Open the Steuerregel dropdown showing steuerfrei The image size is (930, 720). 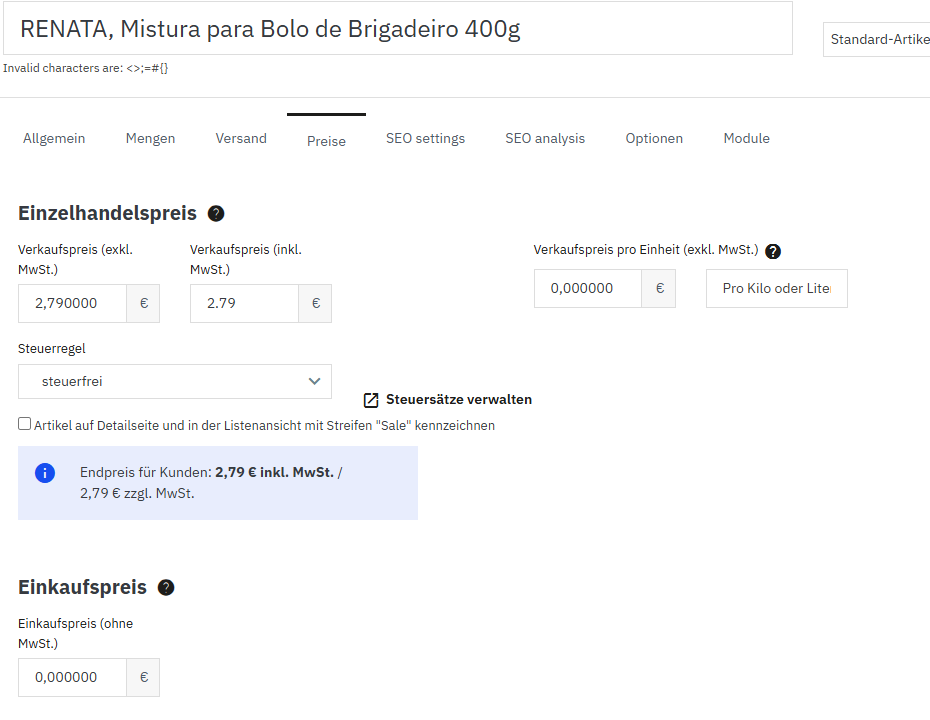coord(175,381)
